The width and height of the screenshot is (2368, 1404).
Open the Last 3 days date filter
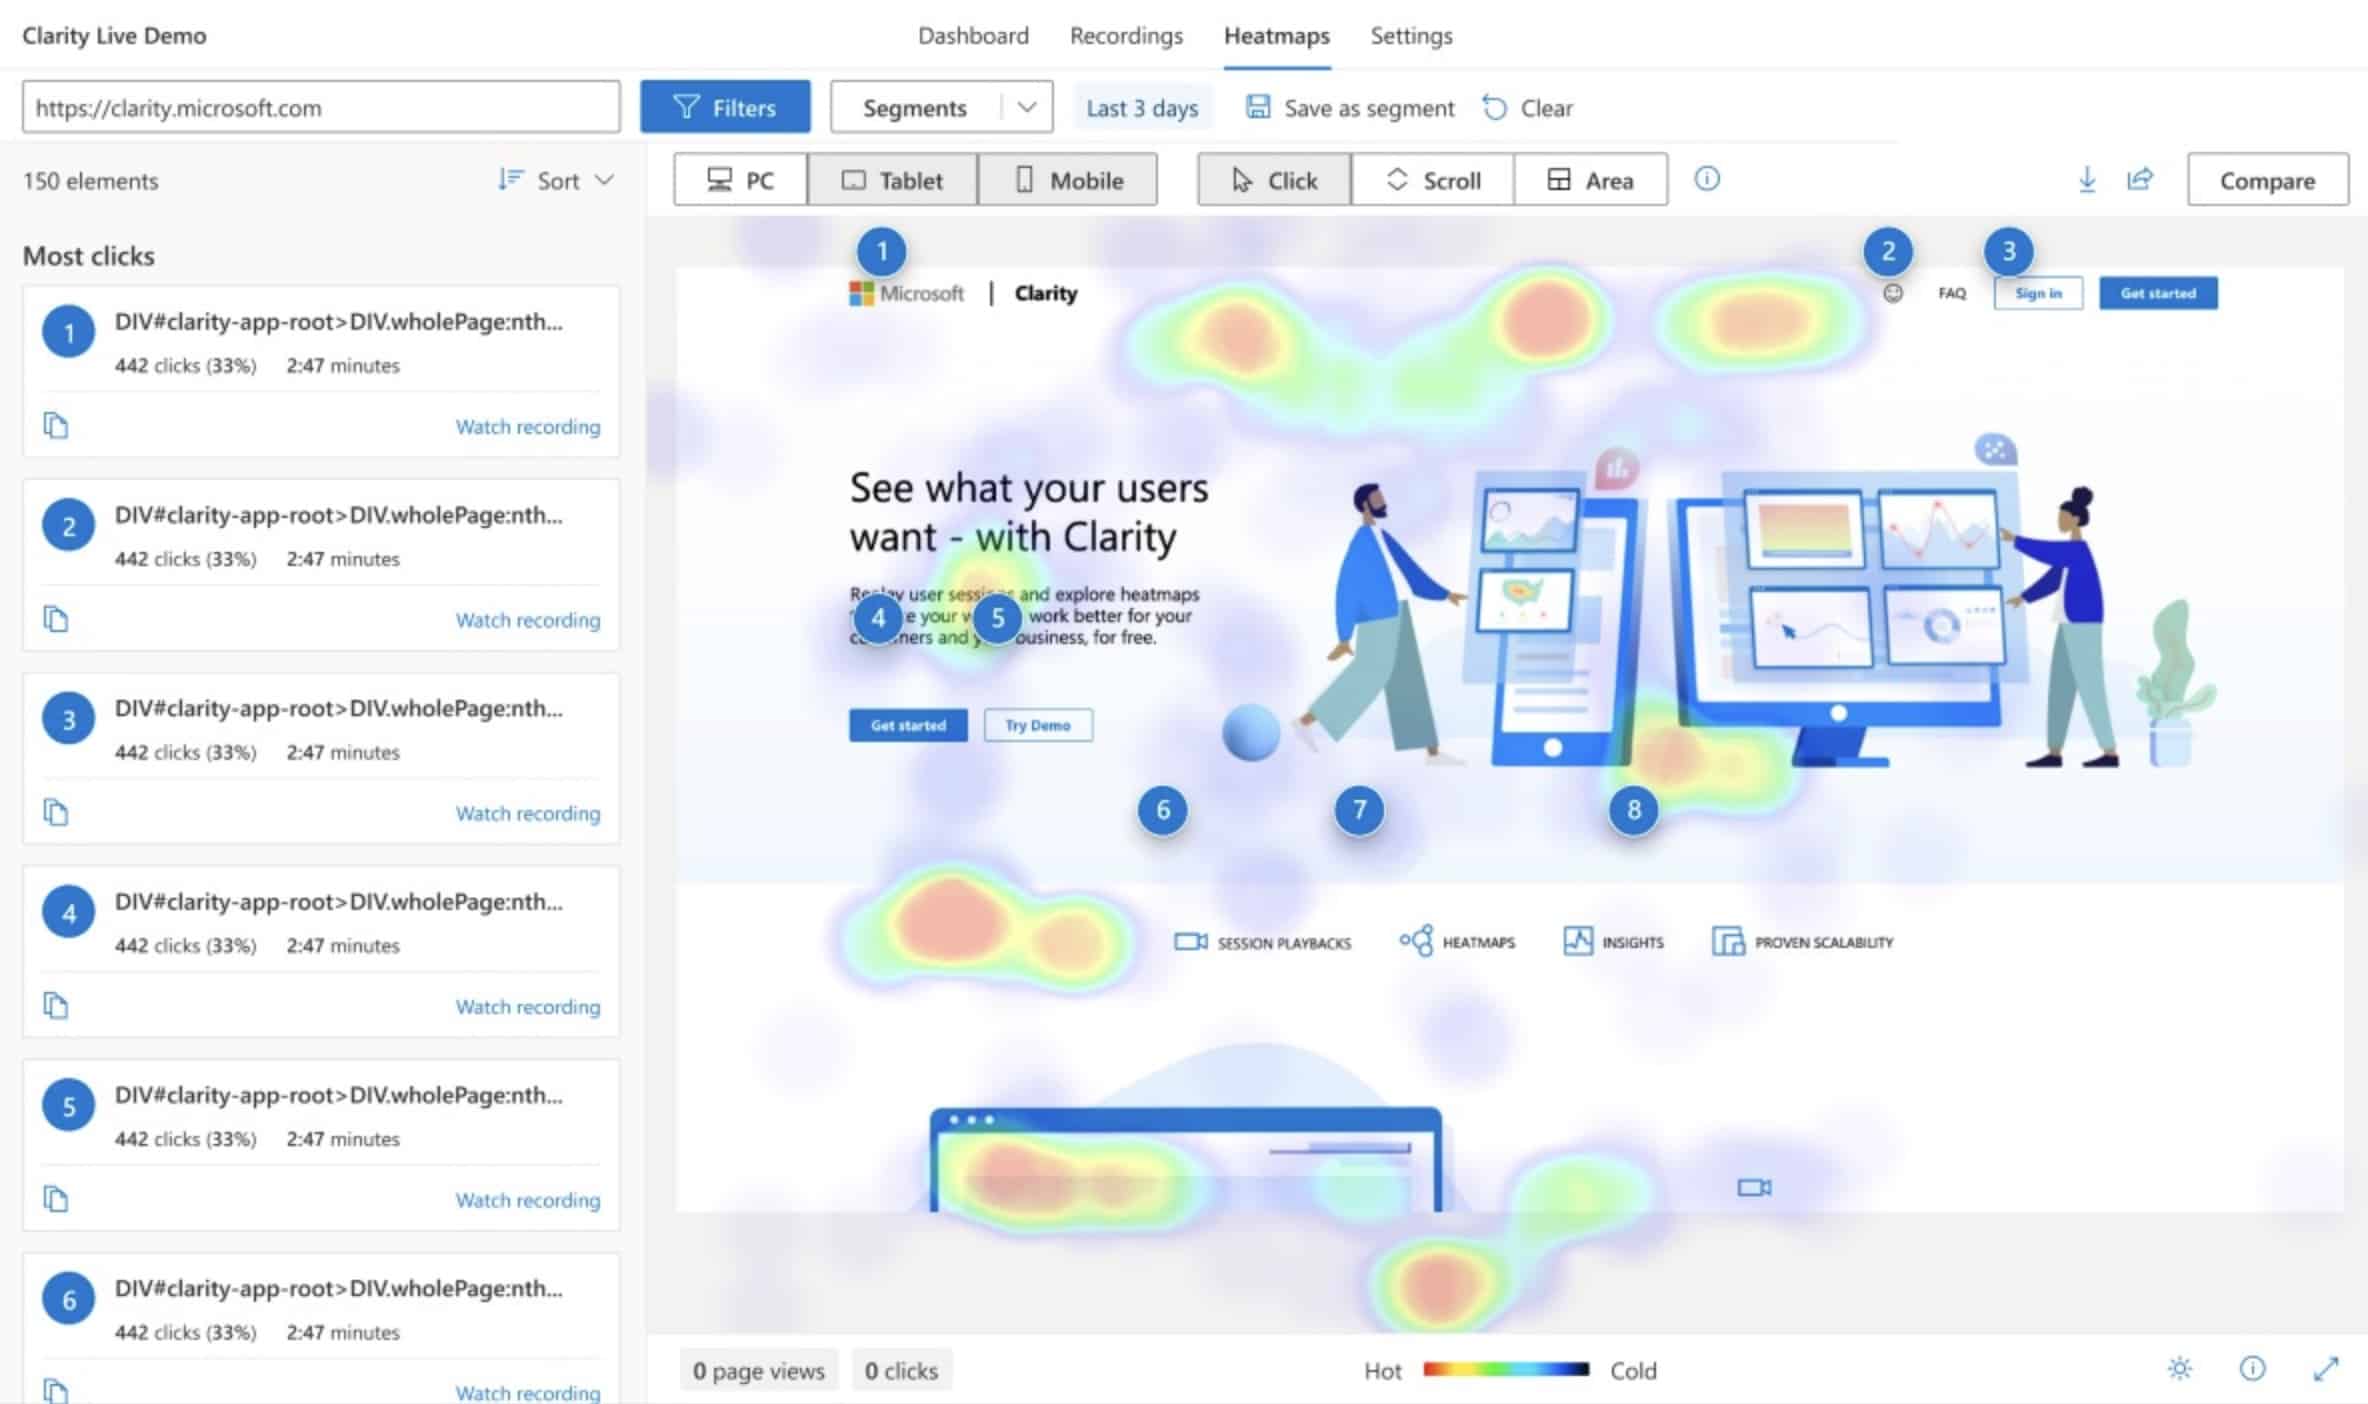[x=1142, y=108]
